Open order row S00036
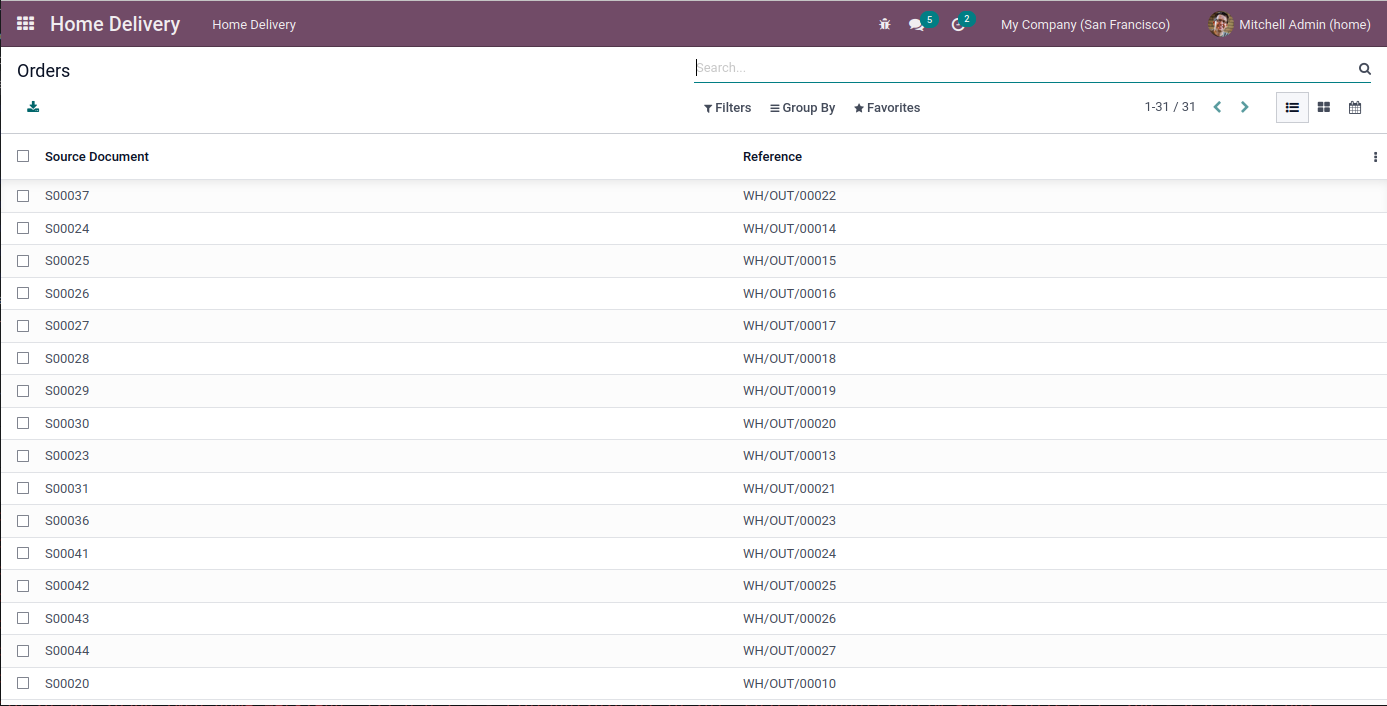This screenshot has width=1387, height=706. click(694, 521)
